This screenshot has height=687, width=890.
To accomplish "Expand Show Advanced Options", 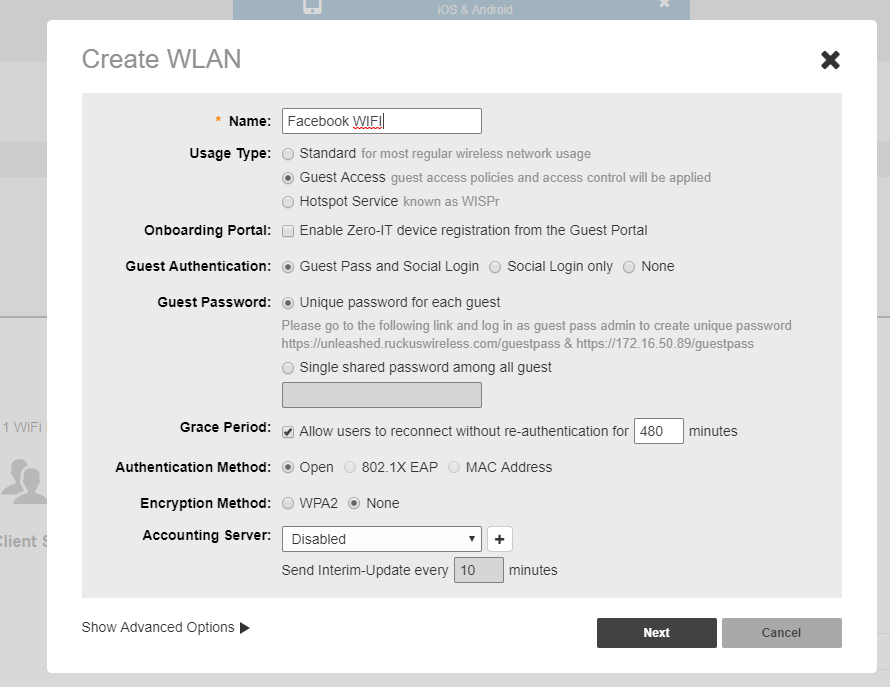I will pos(166,628).
